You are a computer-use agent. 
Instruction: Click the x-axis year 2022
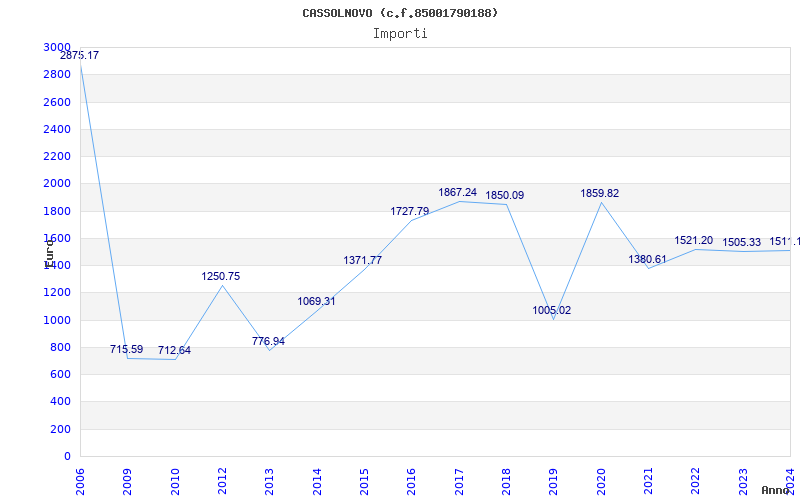pyautogui.click(x=695, y=482)
